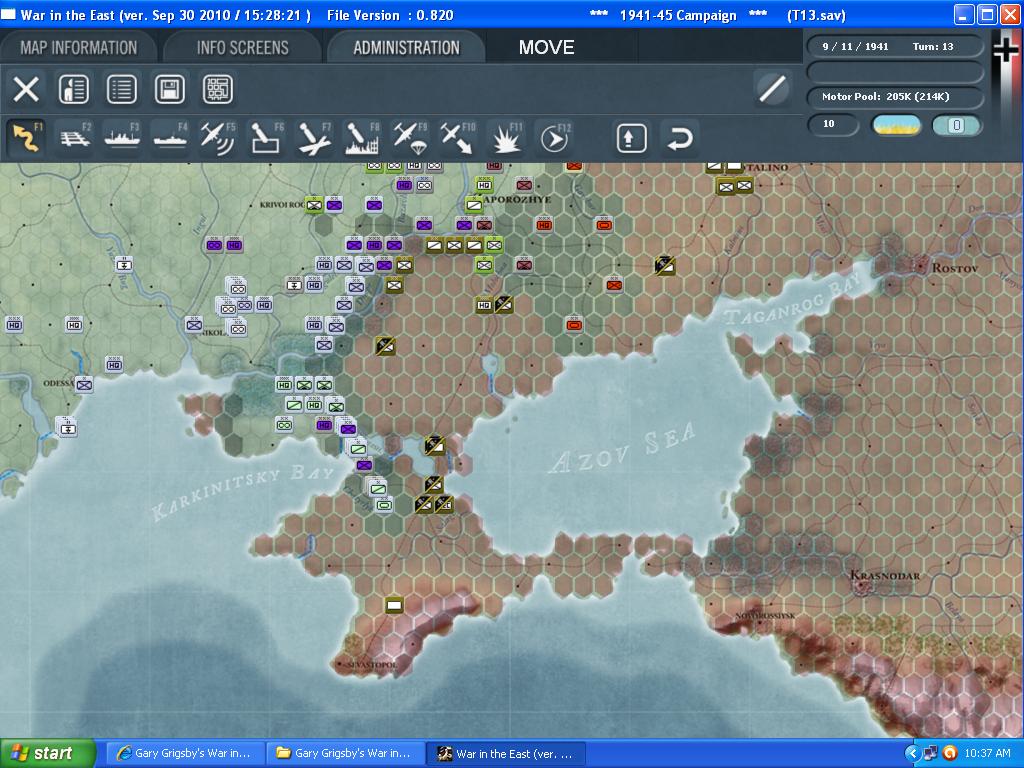The height and width of the screenshot is (768, 1024).
Task: Select the F10 air transfer mode
Action: (458, 138)
